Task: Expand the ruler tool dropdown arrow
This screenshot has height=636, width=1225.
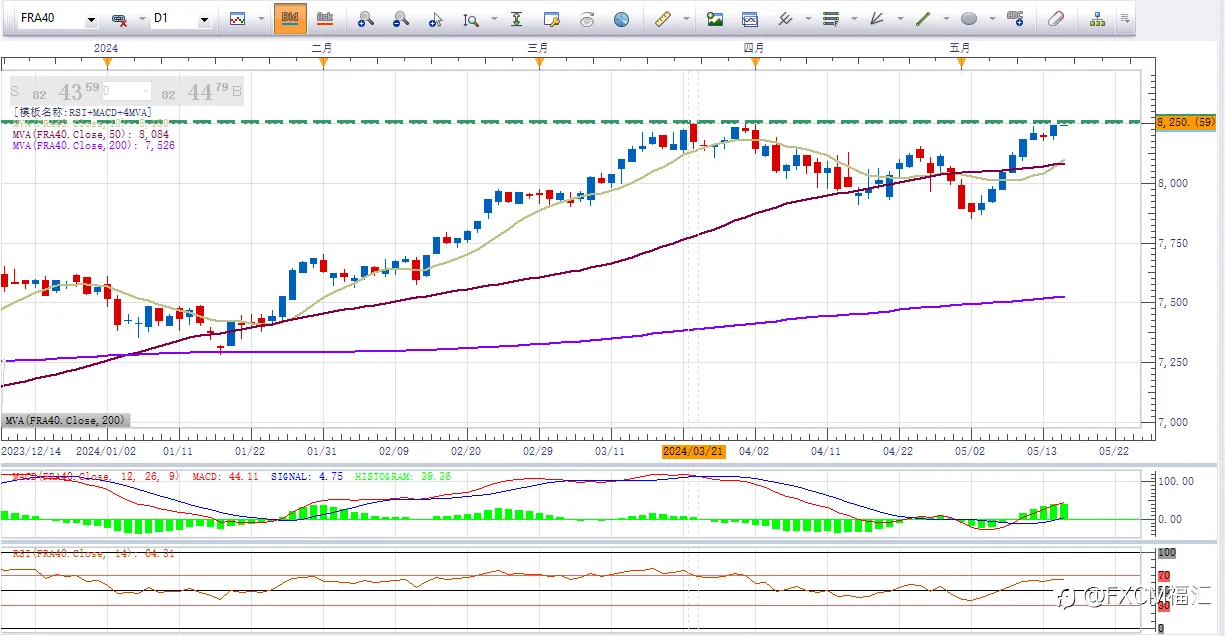Action: click(685, 19)
